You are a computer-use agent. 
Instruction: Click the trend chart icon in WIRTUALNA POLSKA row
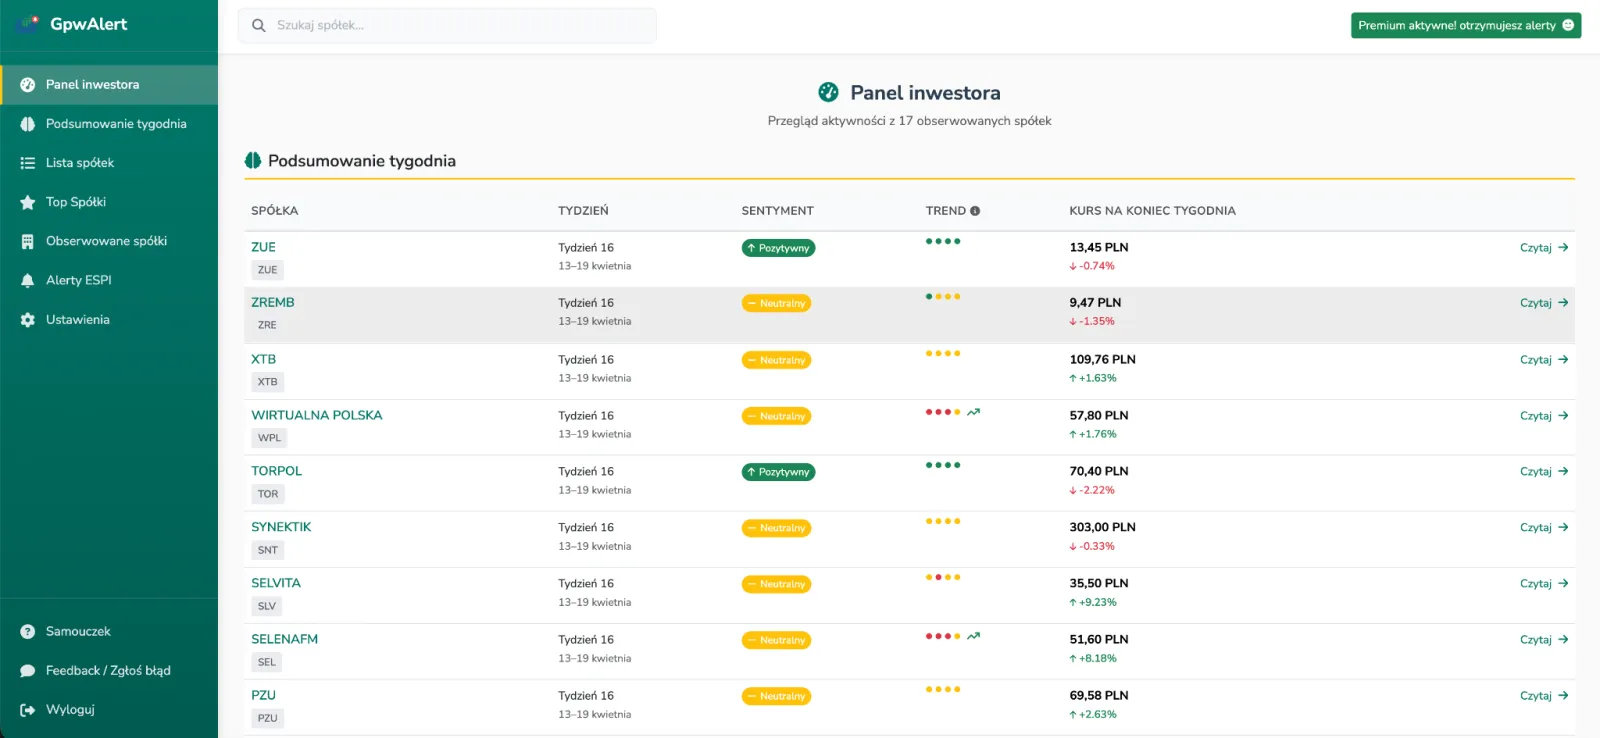point(974,412)
